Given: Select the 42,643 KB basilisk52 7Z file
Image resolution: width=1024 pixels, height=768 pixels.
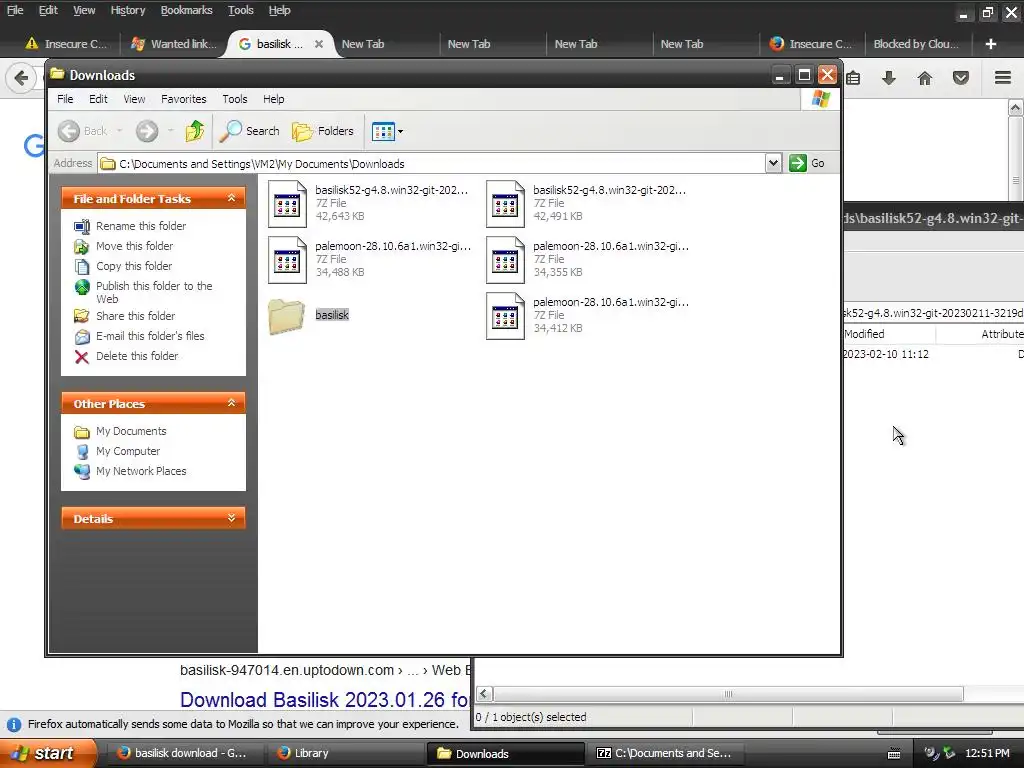Looking at the screenshot, I should coord(369,203).
